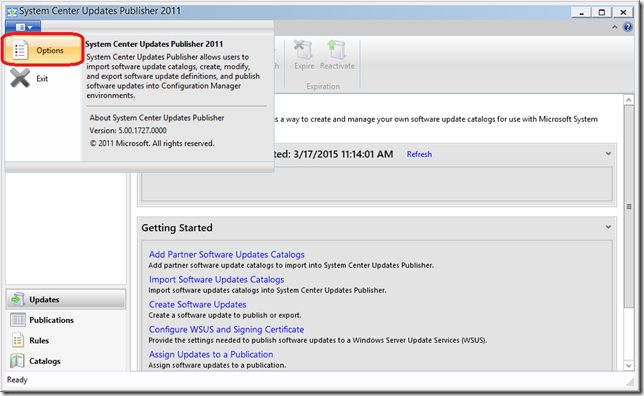Image resolution: width=644 pixels, height=396 pixels.
Task: Click the Getting Started heading
Action: pyautogui.click(x=177, y=228)
